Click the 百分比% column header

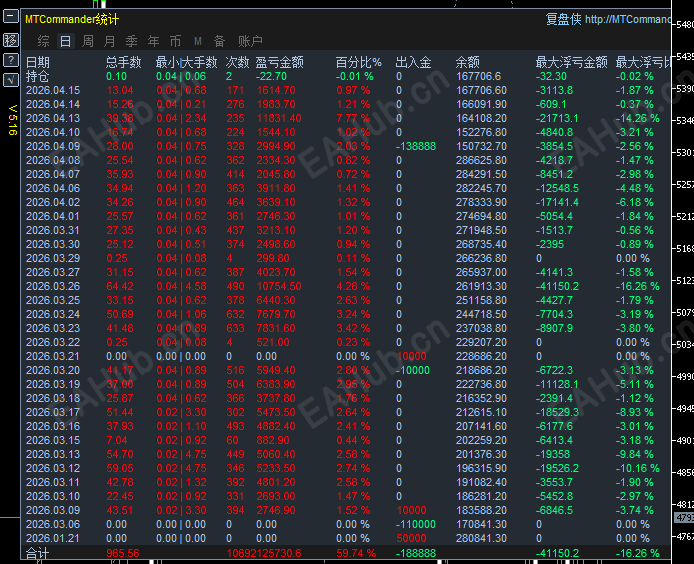359,62
